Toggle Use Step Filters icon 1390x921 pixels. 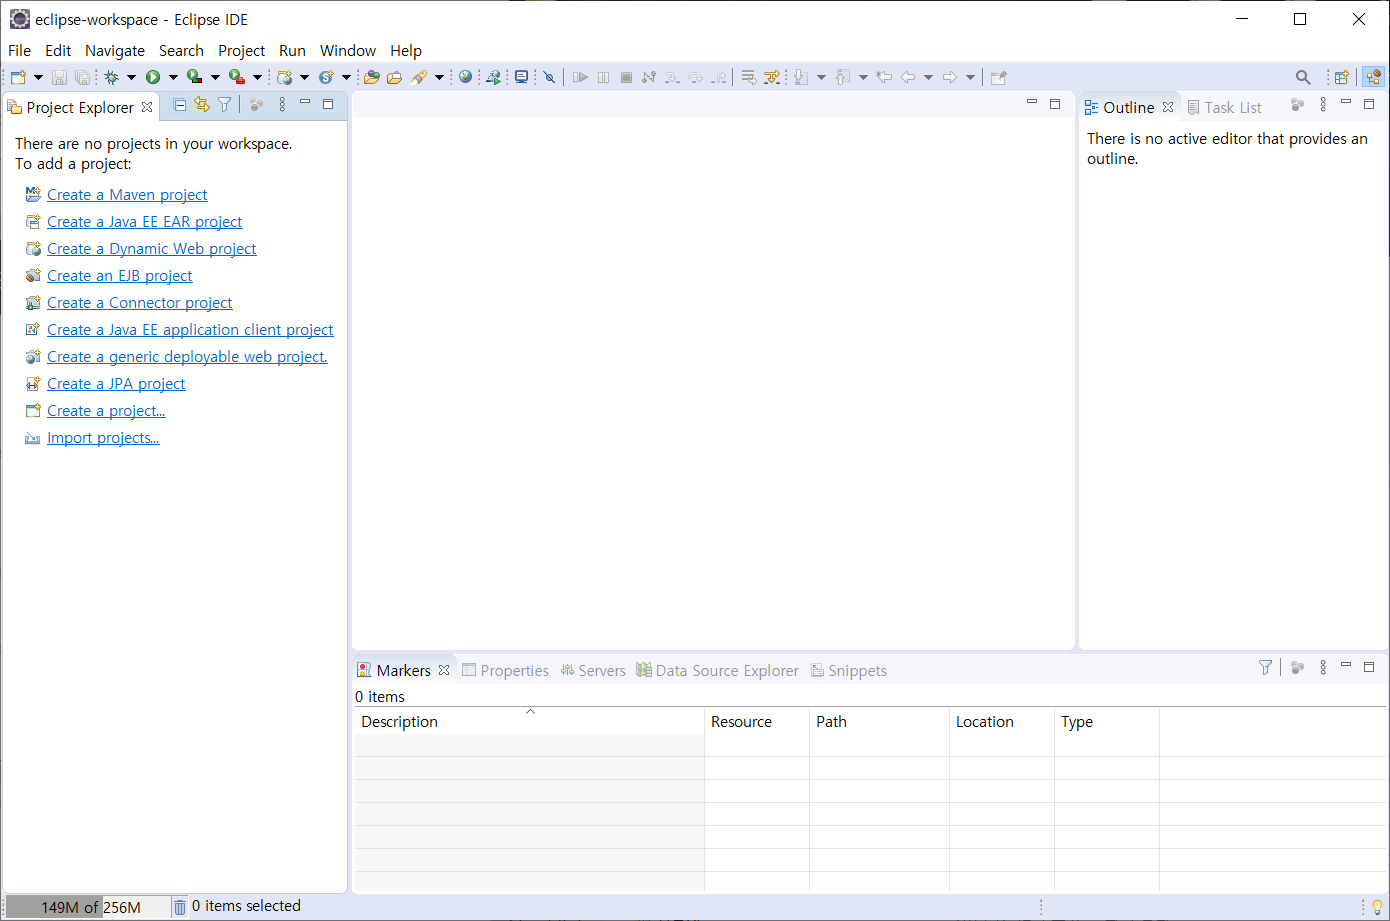click(x=772, y=77)
